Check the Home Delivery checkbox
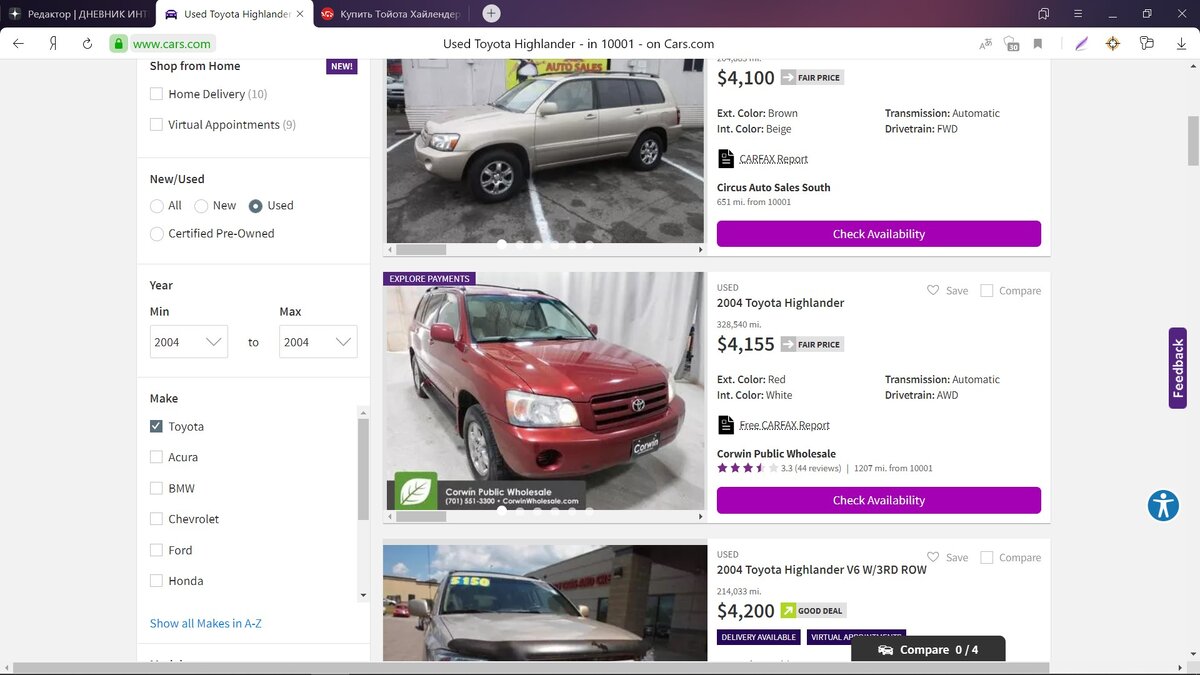Image resolution: width=1200 pixels, height=675 pixels. [x=156, y=94]
